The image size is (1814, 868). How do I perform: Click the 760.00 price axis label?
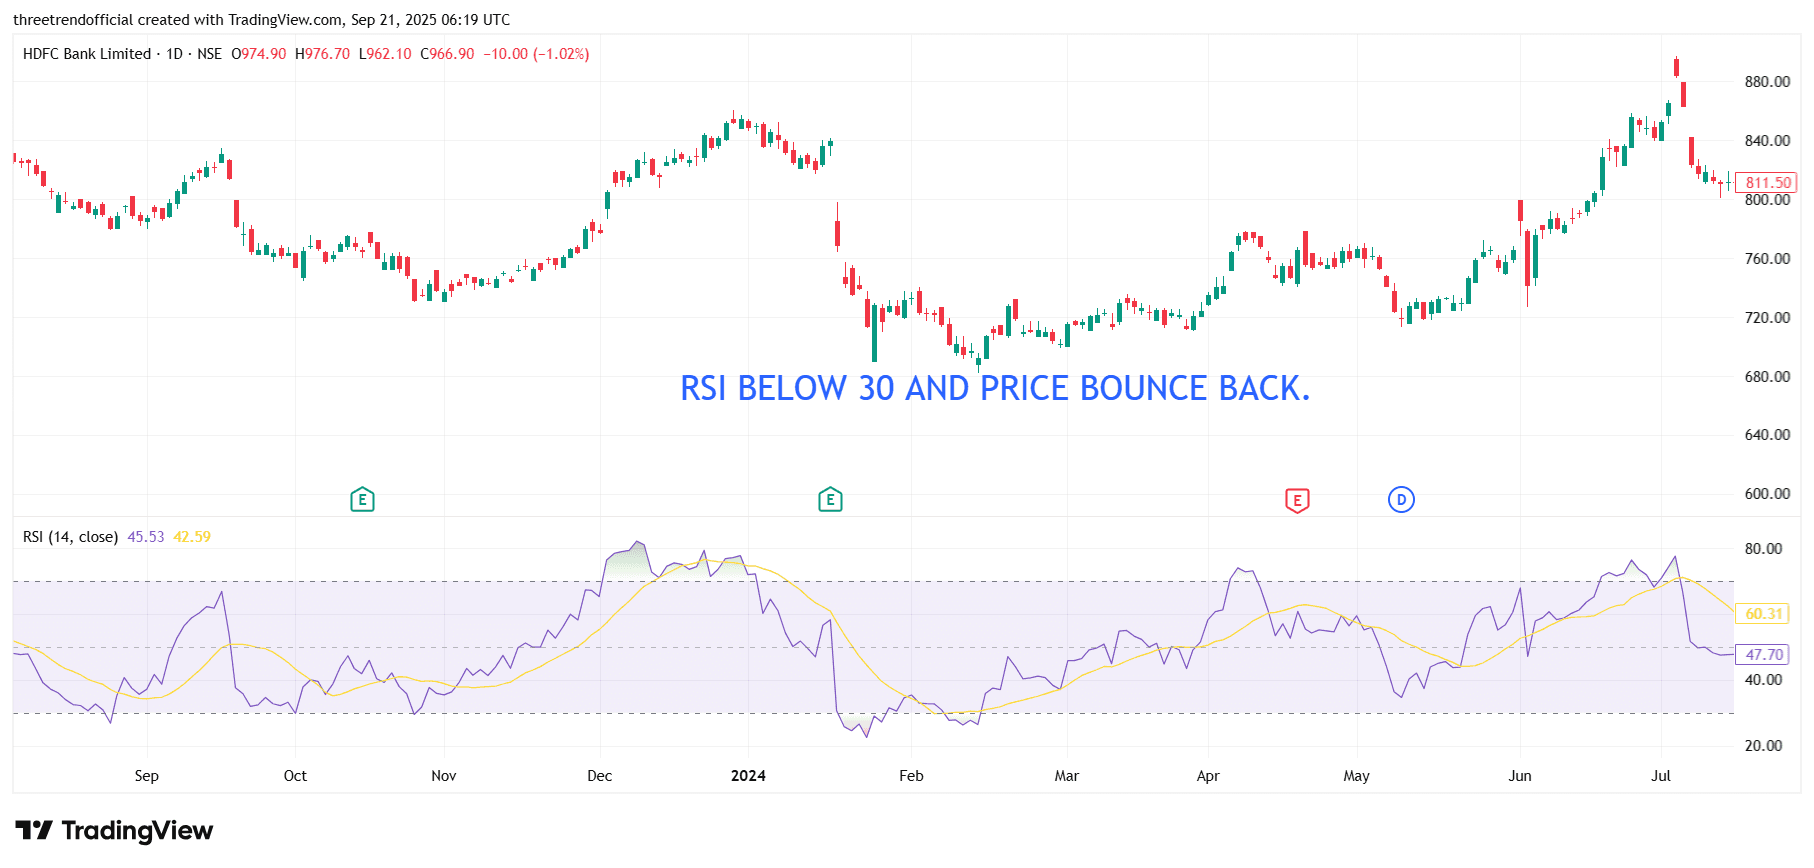coord(1767,259)
